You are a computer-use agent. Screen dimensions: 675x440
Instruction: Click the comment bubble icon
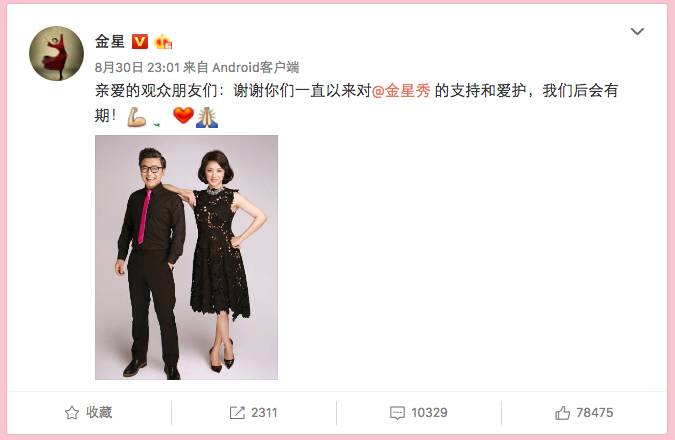coord(397,413)
